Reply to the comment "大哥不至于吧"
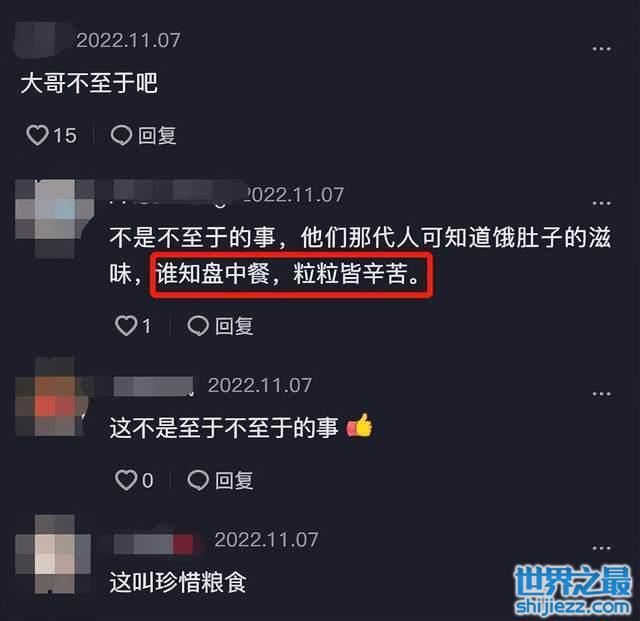The image size is (640, 621). point(143,135)
